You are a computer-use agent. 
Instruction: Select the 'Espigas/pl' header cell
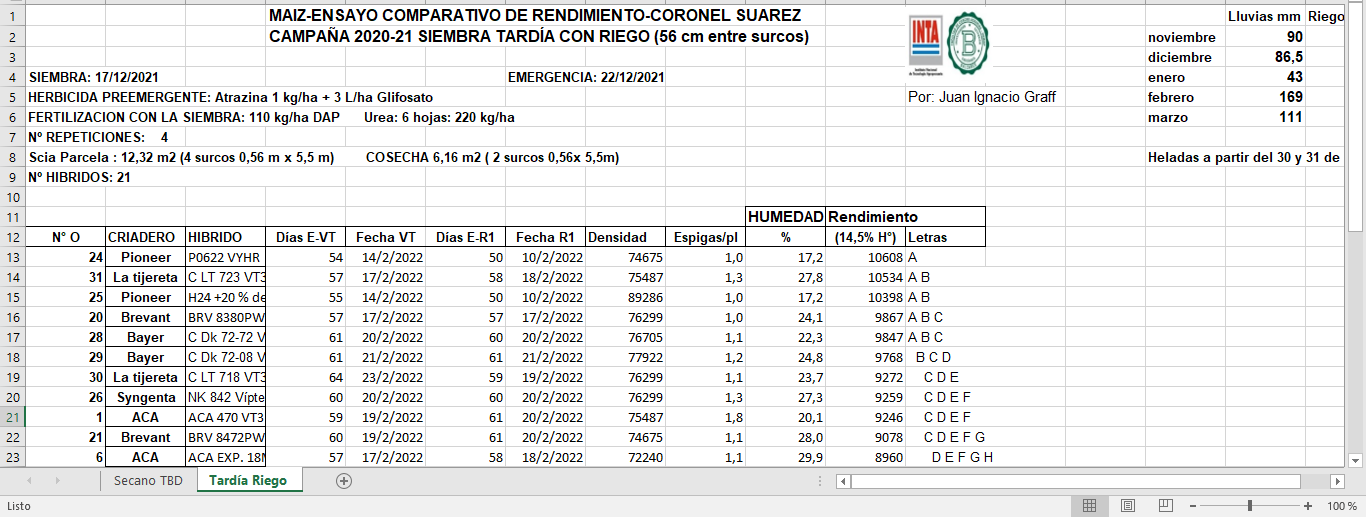(706, 237)
